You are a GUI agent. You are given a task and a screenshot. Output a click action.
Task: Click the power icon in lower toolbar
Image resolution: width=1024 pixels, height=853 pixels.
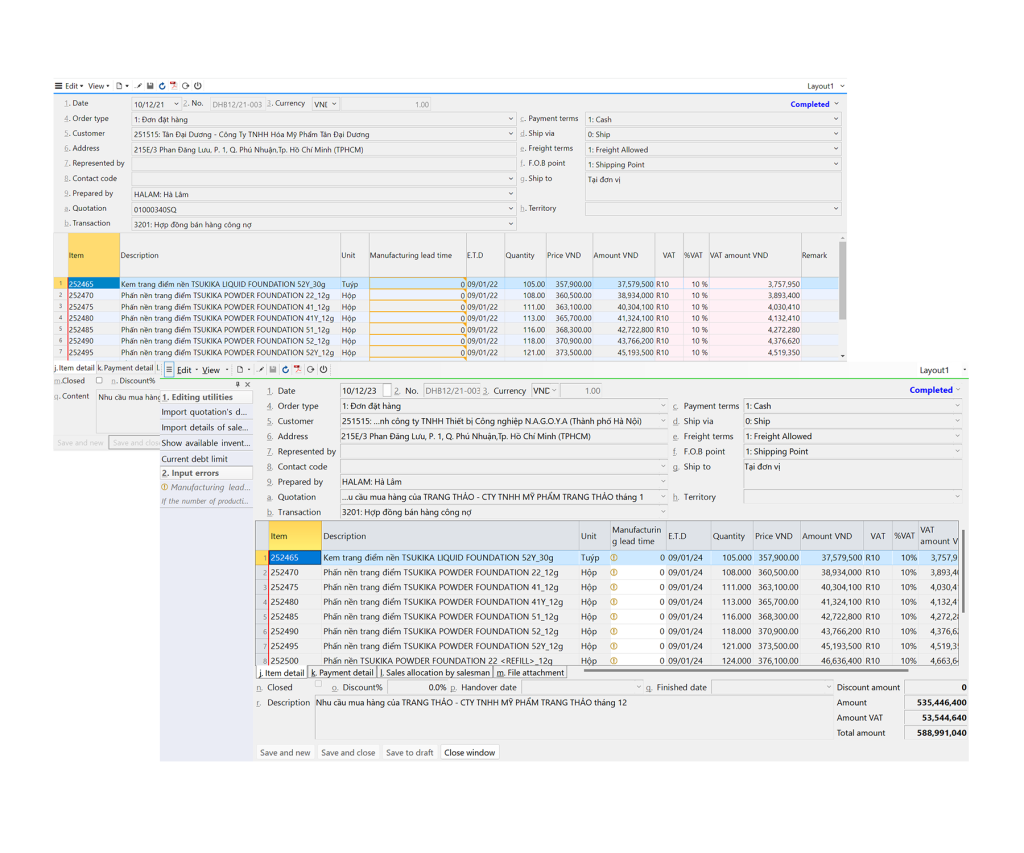[323, 370]
